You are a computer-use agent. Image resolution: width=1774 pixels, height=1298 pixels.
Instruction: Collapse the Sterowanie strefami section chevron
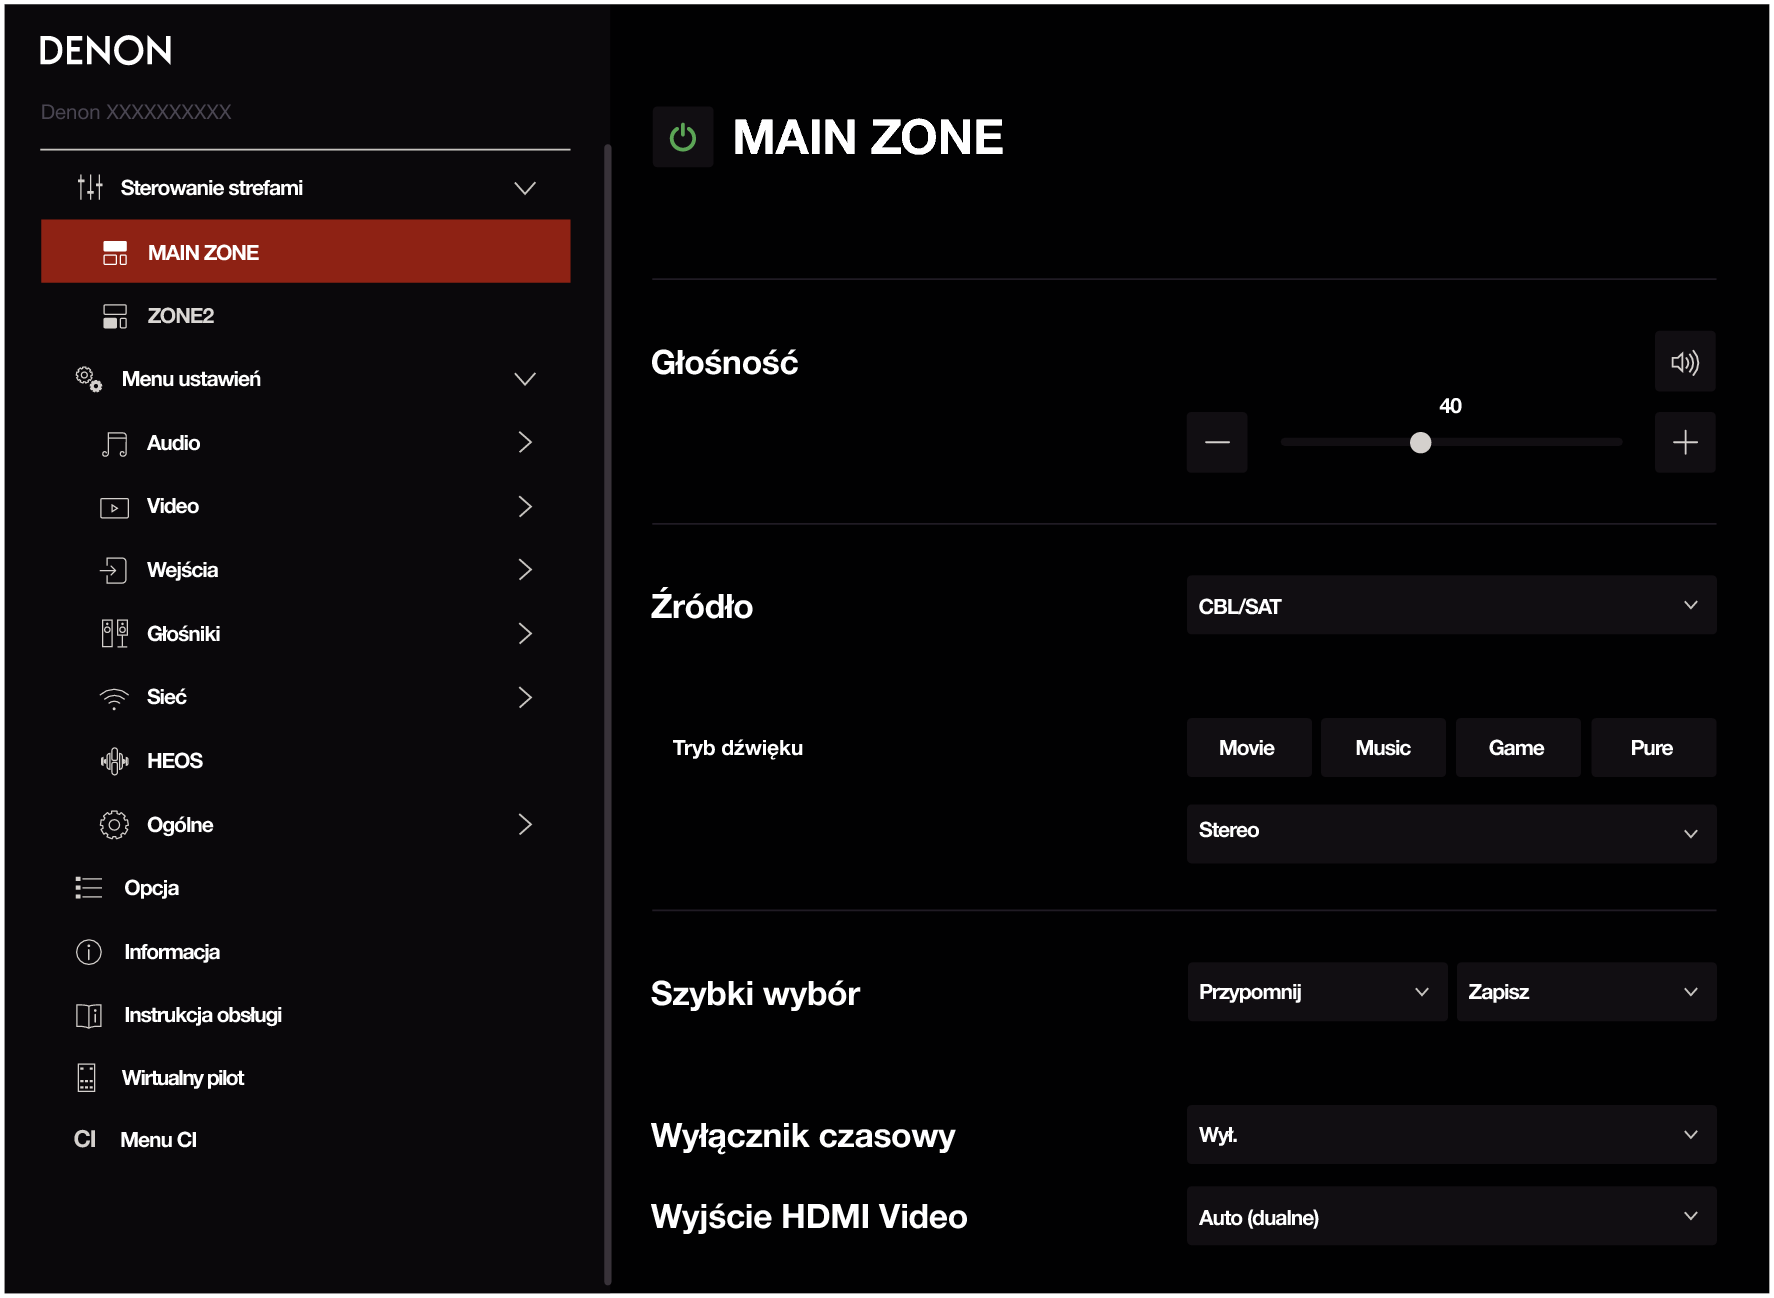(525, 188)
